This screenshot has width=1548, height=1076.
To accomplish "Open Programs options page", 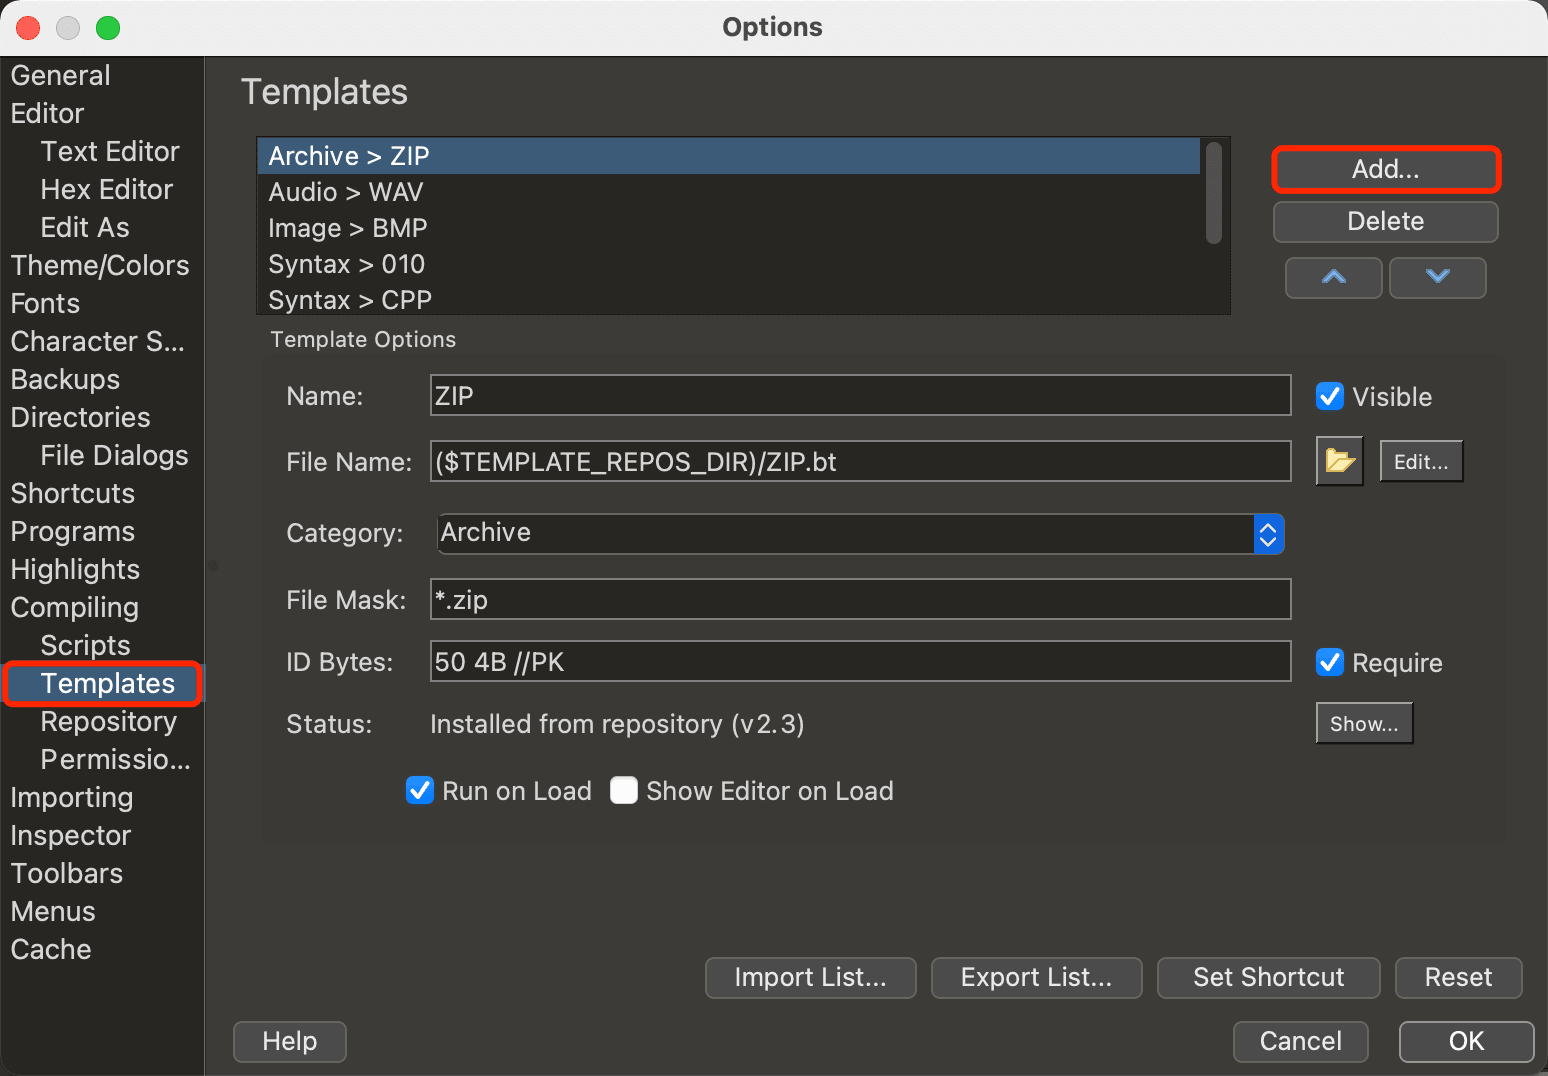I will pyautogui.click(x=72, y=531).
